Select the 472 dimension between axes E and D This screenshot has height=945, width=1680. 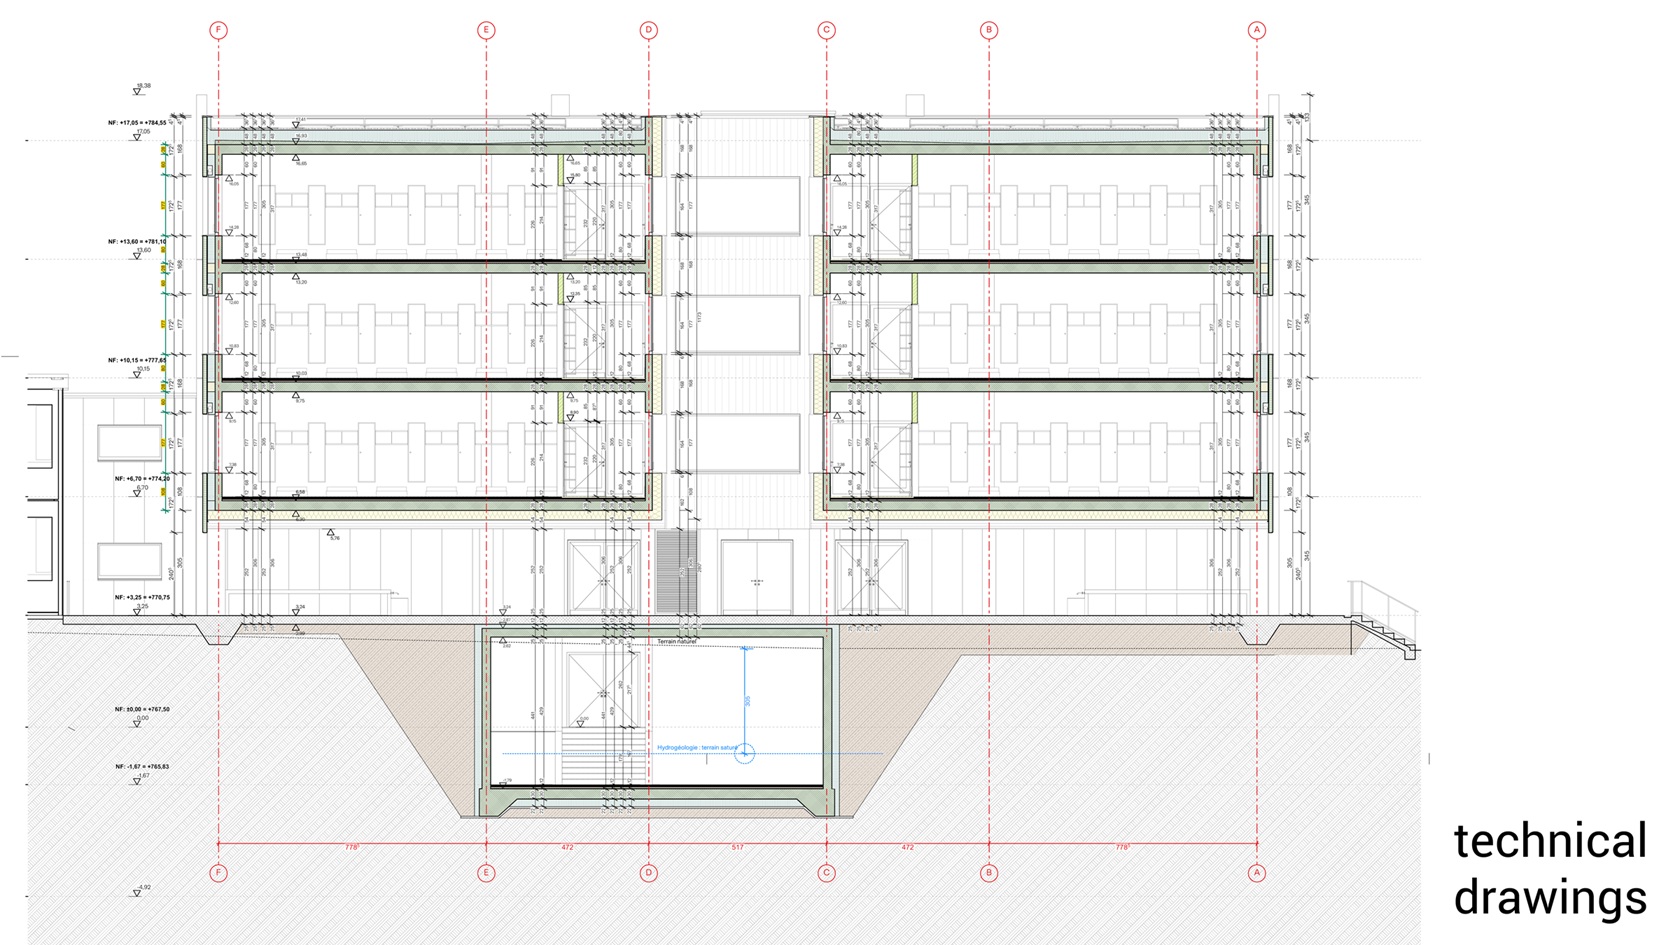pyautogui.click(x=567, y=847)
